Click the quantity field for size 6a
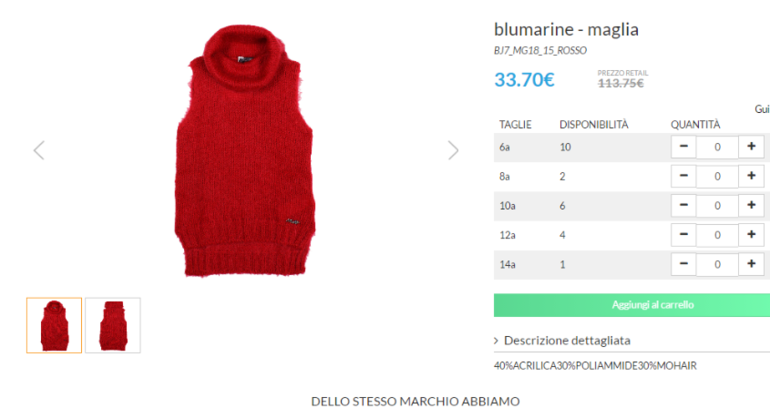770x408 pixels. 717,147
